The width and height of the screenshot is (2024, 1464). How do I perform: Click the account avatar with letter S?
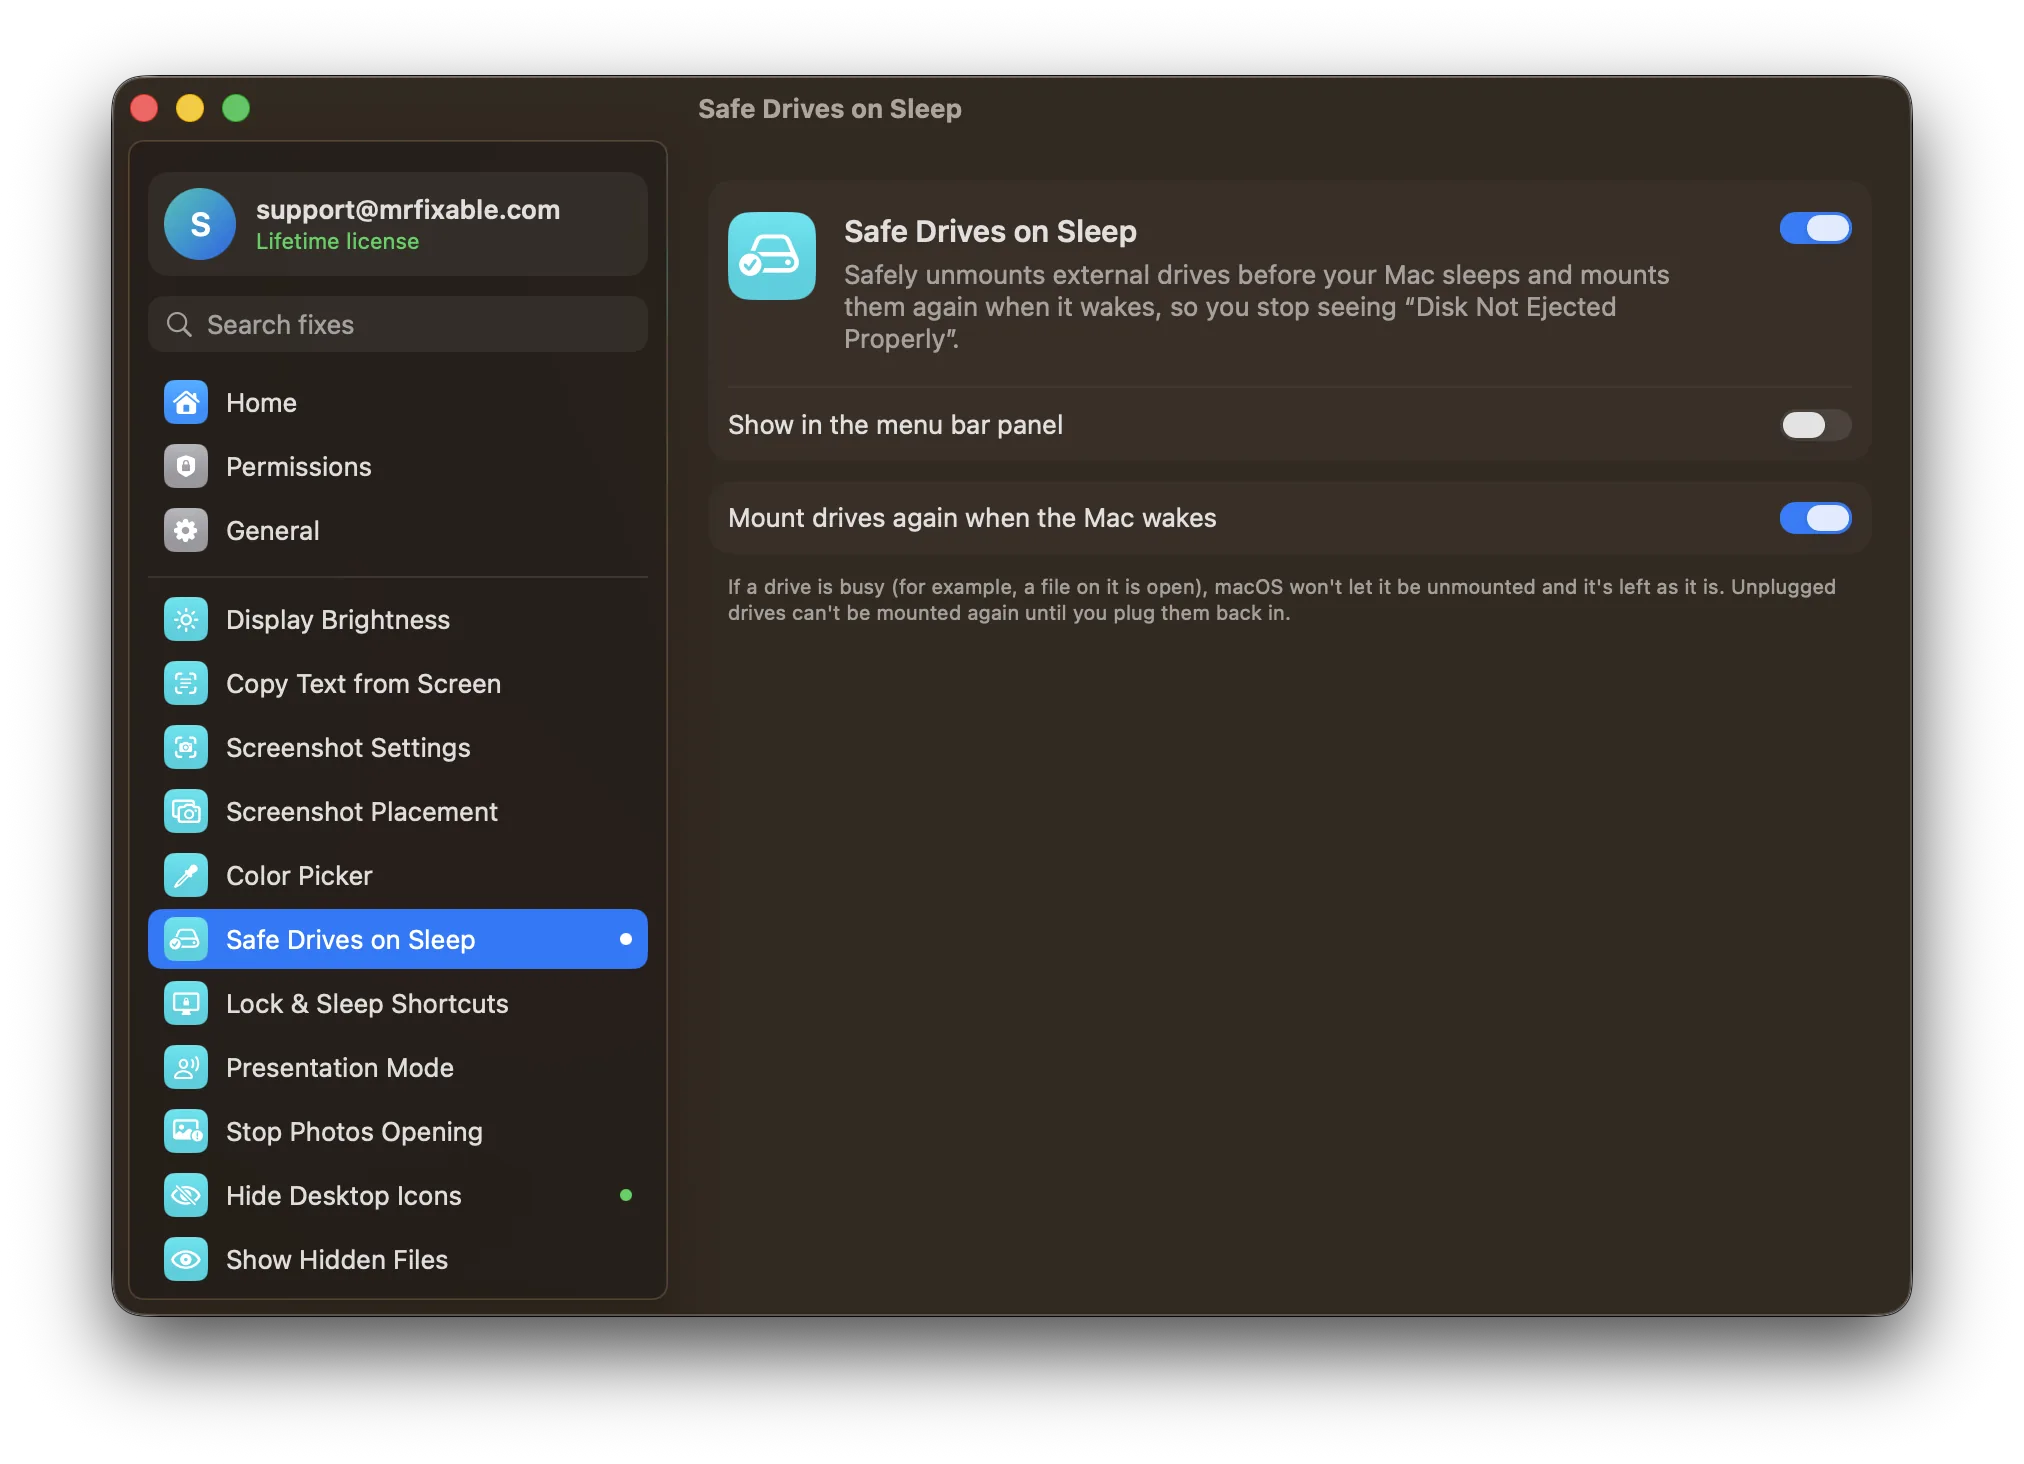point(200,224)
